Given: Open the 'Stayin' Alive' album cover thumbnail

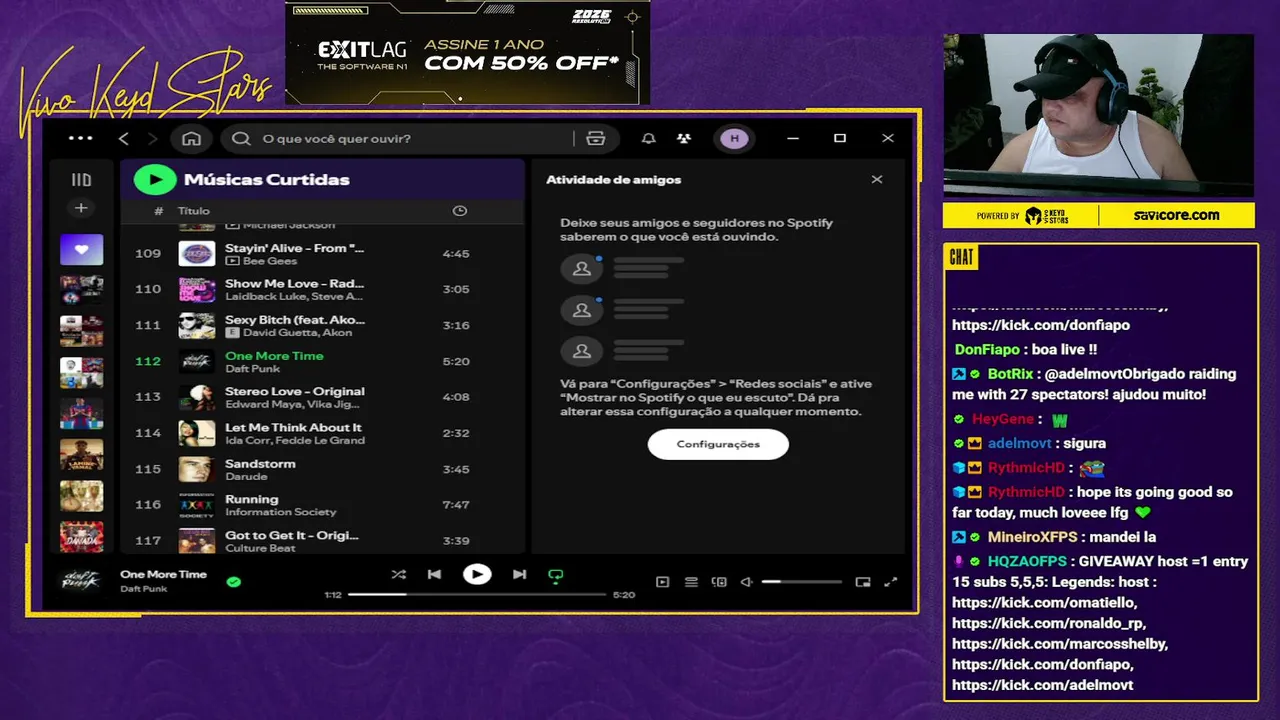Looking at the screenshot, I should (197, 254).
